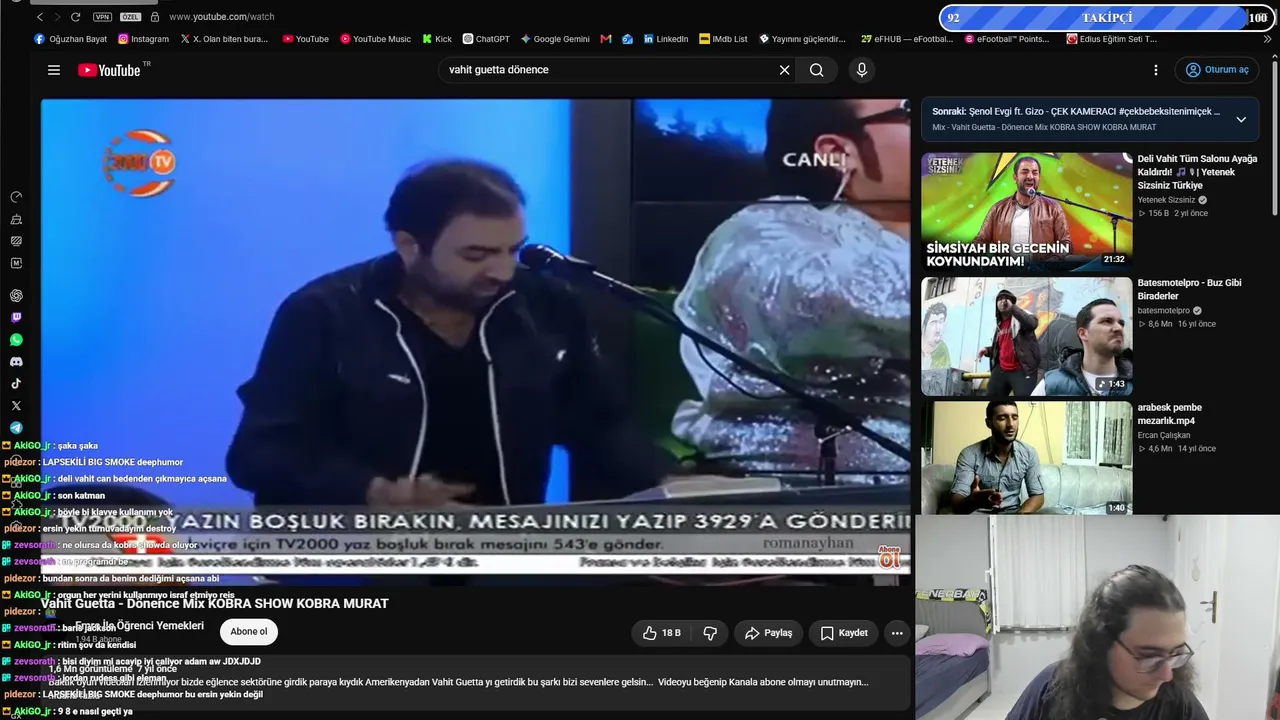
Task: Reload the page with refresh icon
Action: tap(75, 17)
